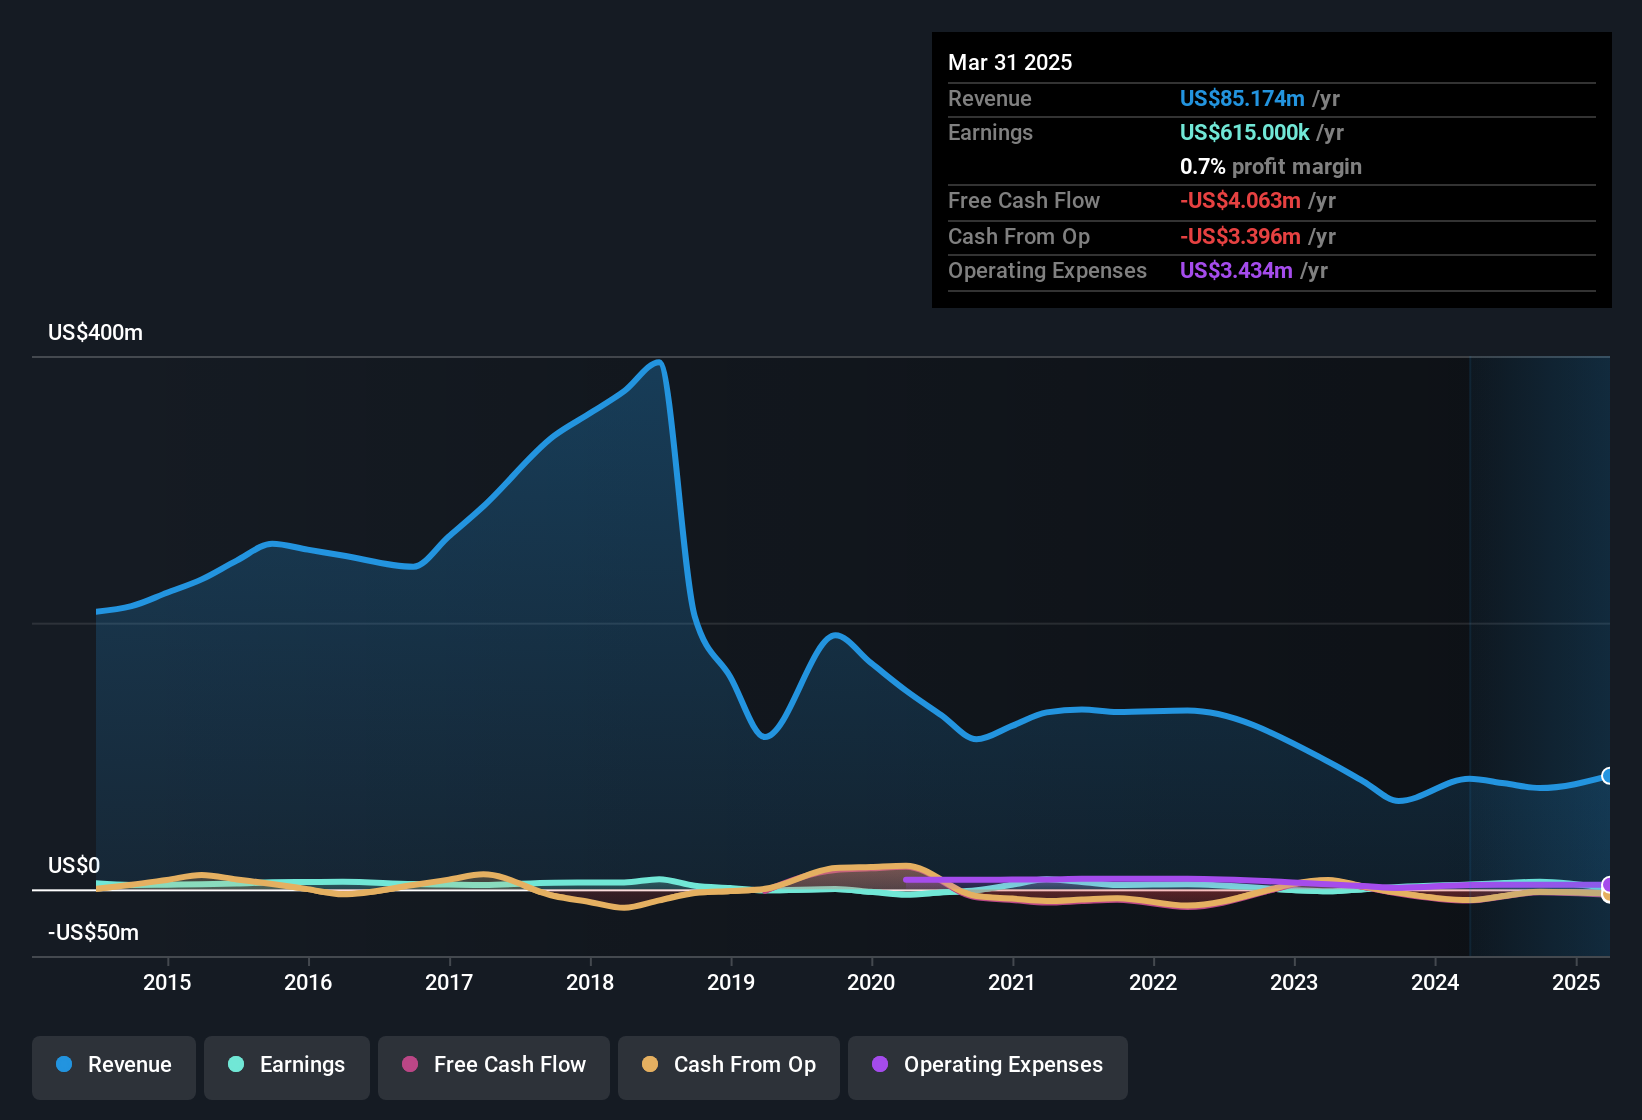1642x1120 pixels.
Task: Click the US$0 y-axis label
Action: [74, 865]
